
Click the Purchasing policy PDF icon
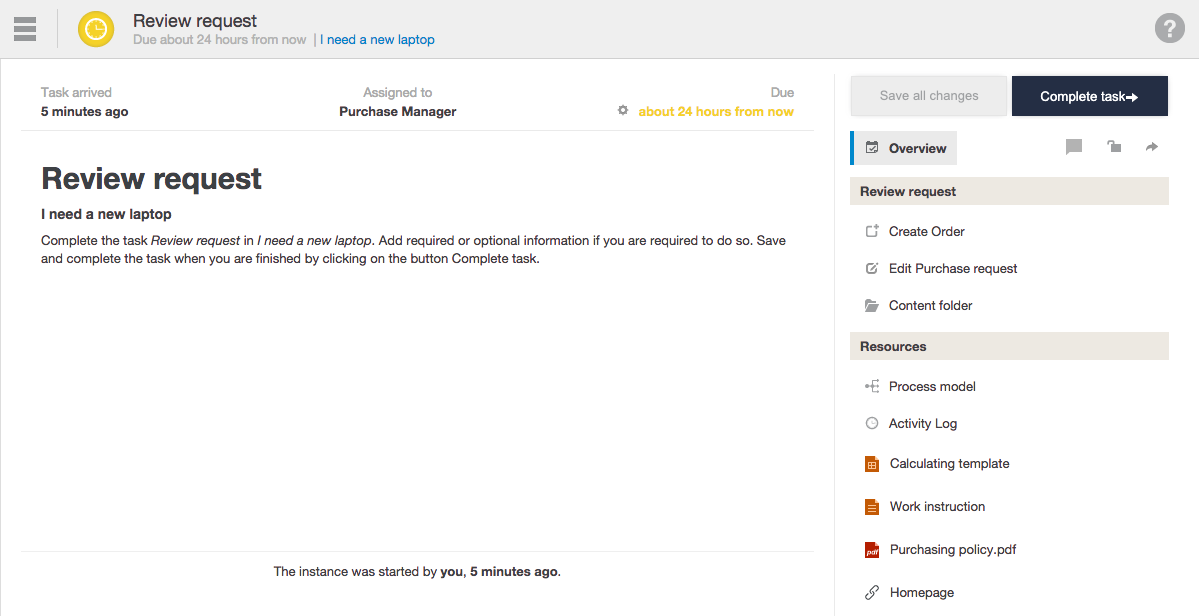pyautogui.click(x=872, y=550)
